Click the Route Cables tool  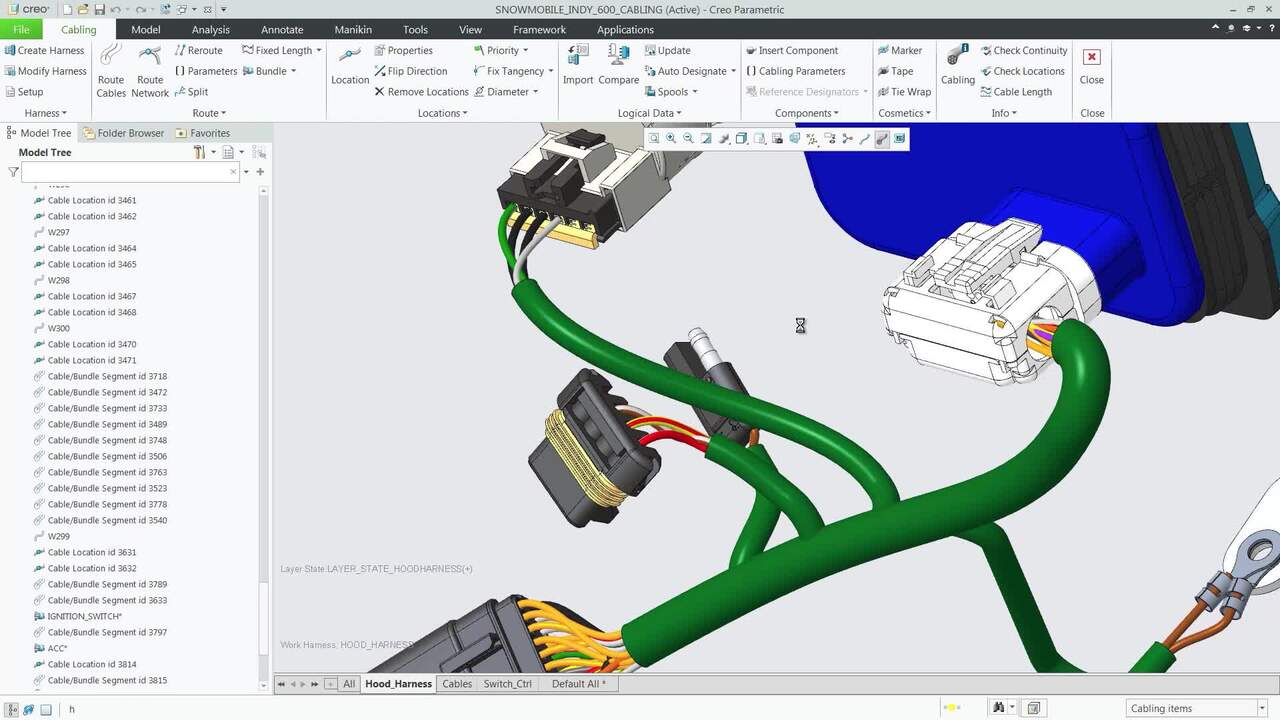pos(111,70)
